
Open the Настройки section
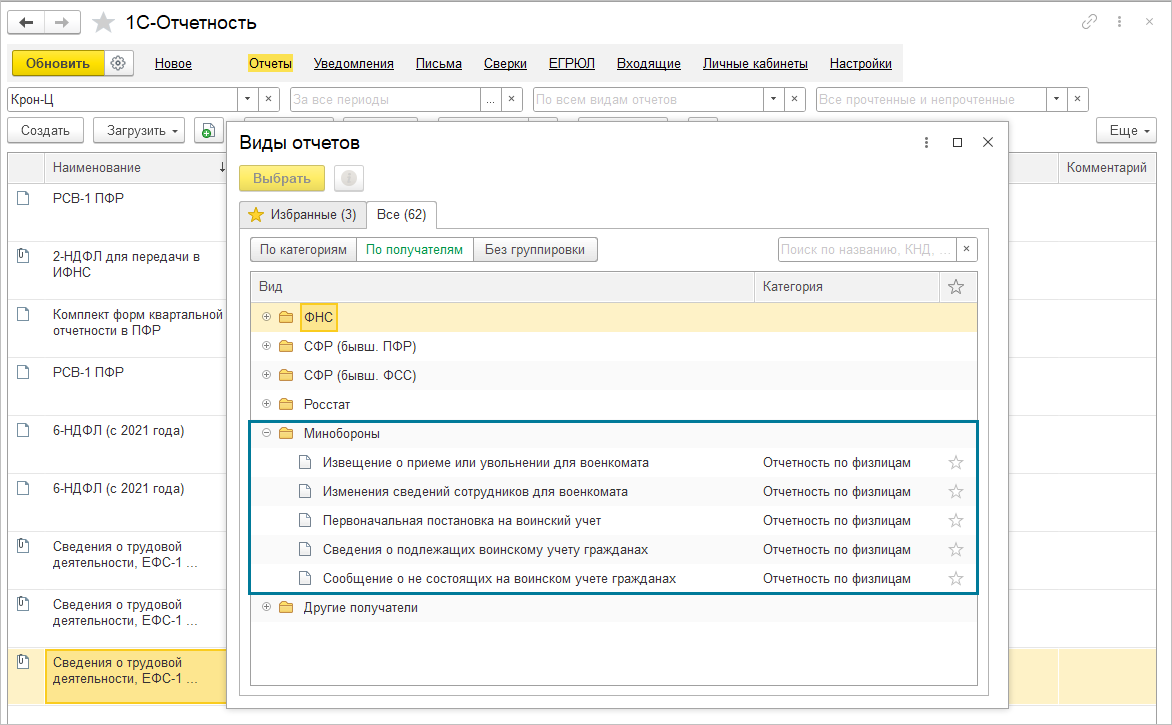pos(860,64)
